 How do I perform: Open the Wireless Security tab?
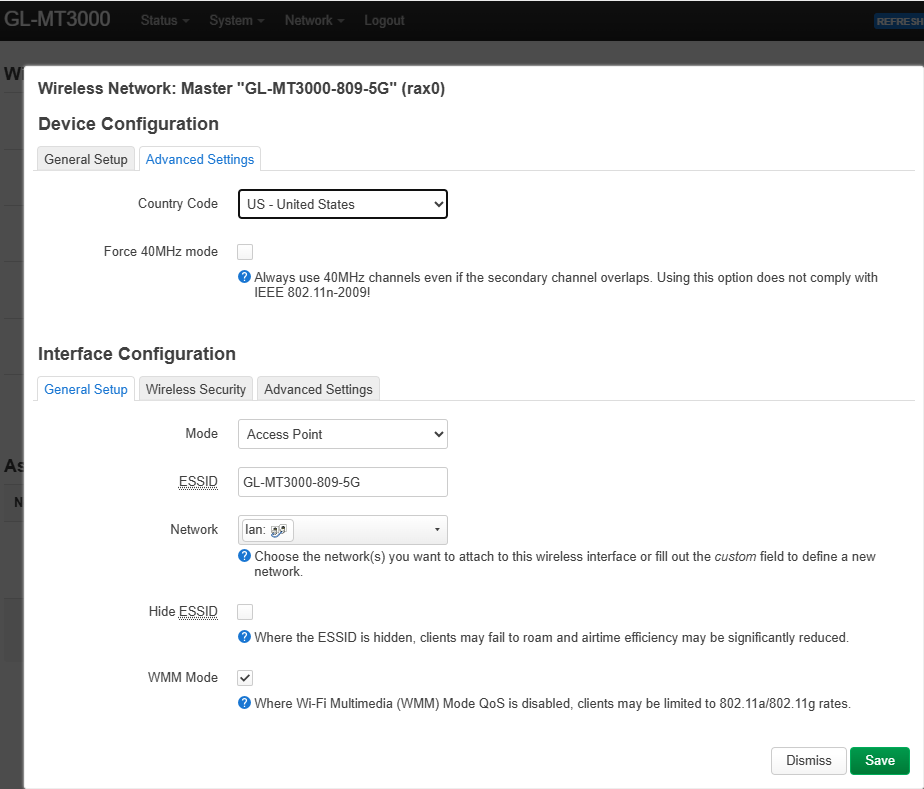[196, 389]
